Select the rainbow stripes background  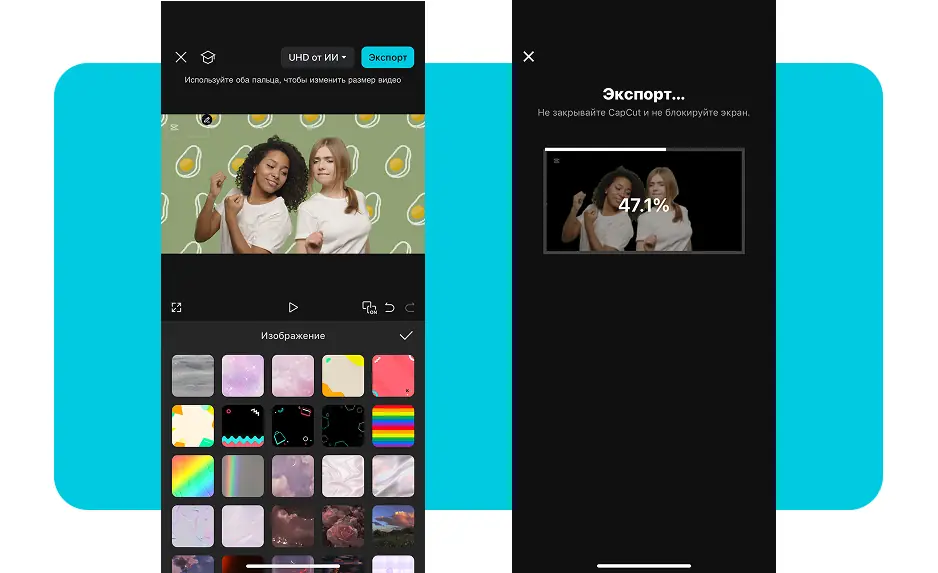(393, 426)
